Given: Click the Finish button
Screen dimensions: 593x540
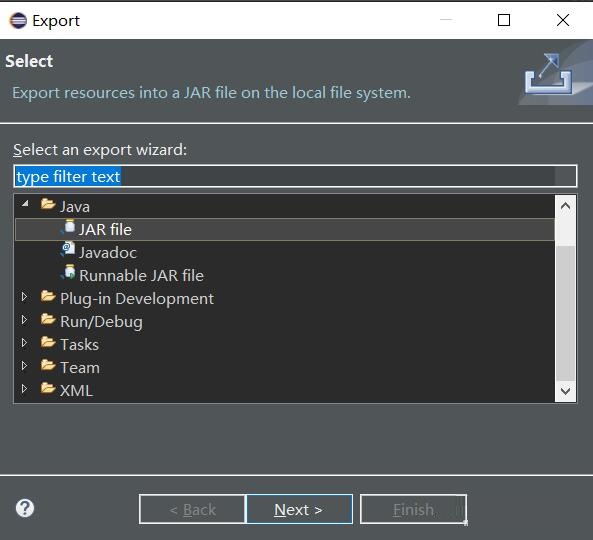Looking at the screenshot, I should 413,509.
